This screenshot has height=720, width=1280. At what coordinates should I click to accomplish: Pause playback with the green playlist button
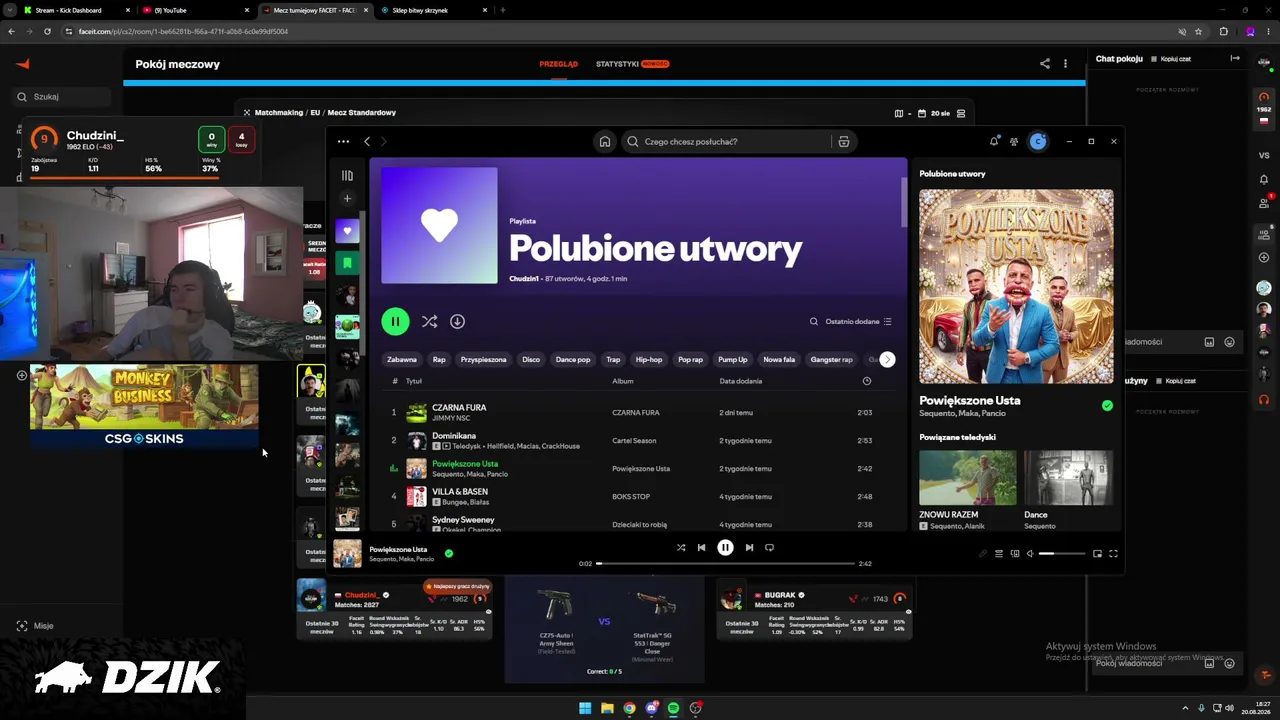395,321
